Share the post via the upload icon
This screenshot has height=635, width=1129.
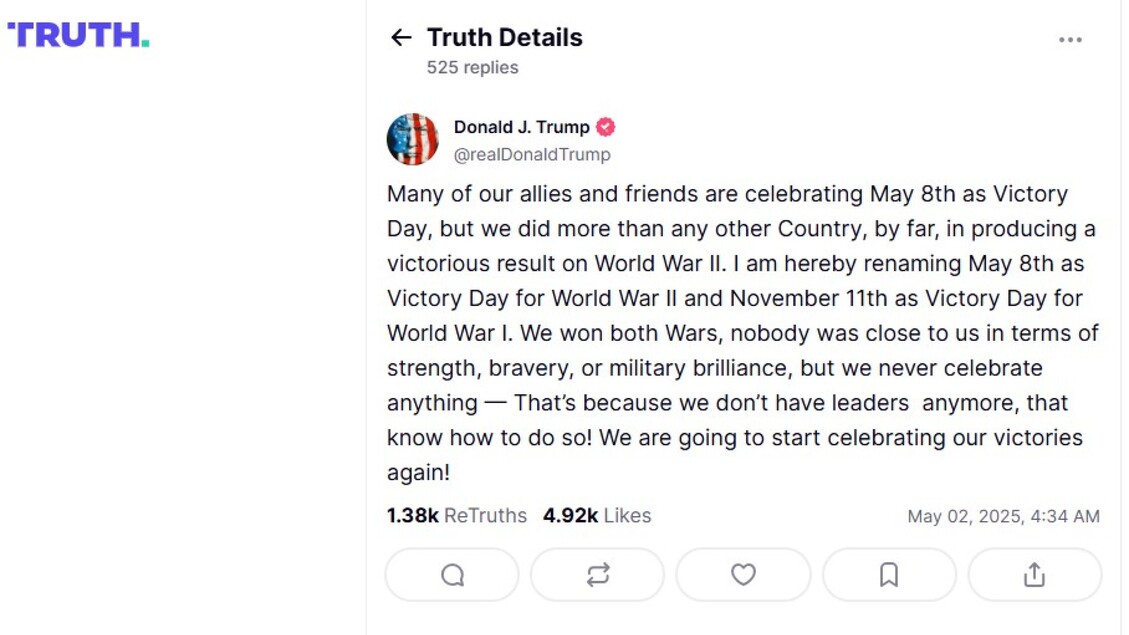click(x=1034, y=575)
